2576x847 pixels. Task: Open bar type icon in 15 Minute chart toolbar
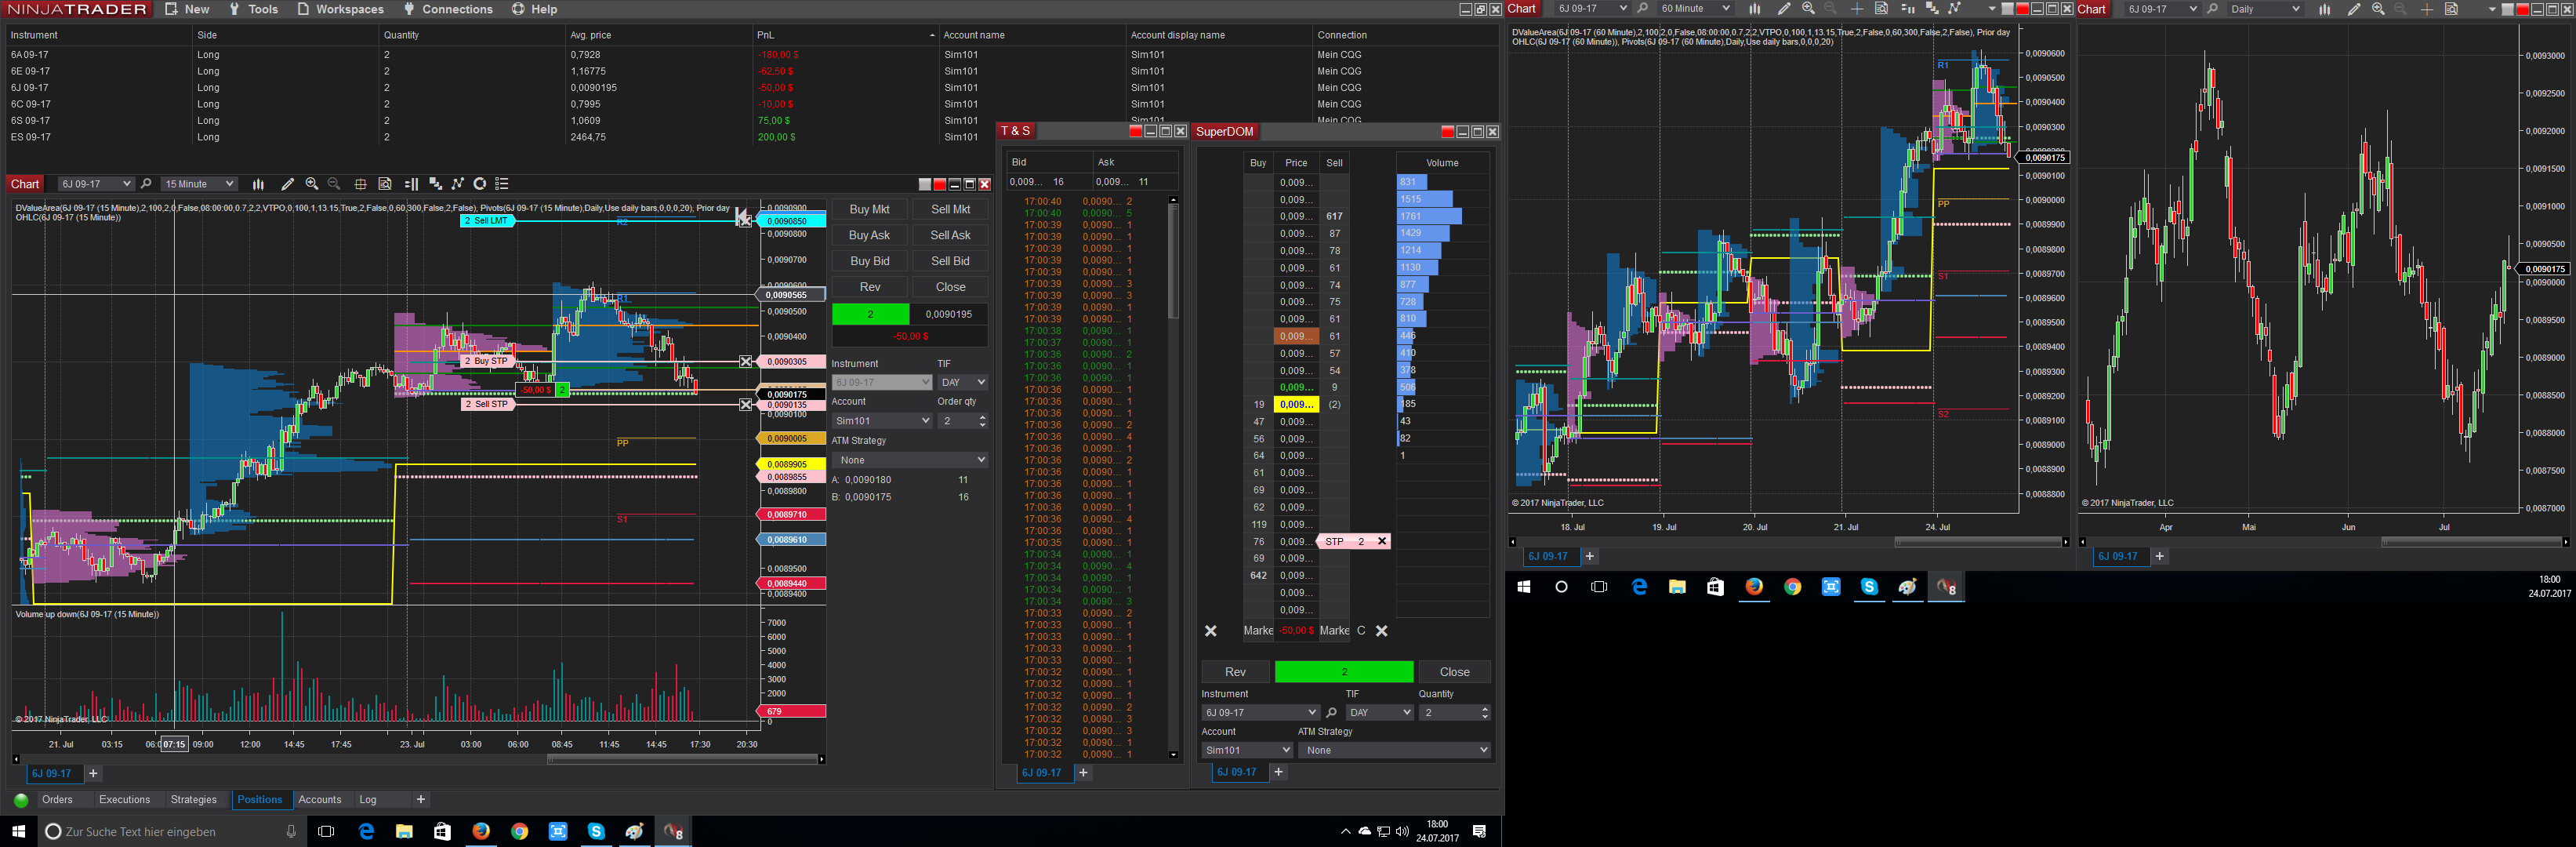point(258,184)
